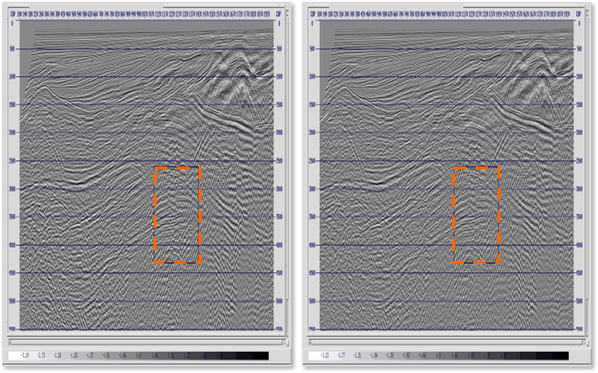This screenshot has height=373, width=598.
Task: Click the left panel's horizontal scrollbar
Action: (146, 342)
